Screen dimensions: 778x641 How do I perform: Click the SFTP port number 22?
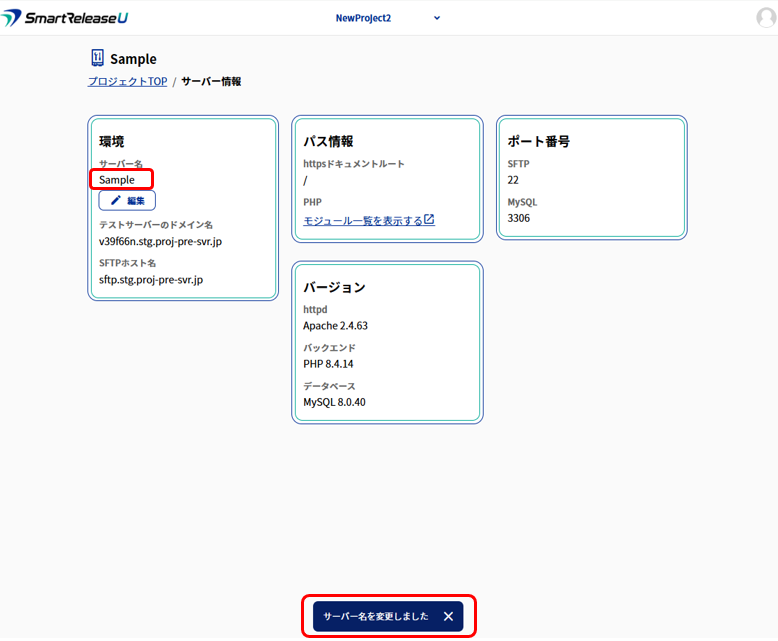pyautogui.click(x=514, y=180)
